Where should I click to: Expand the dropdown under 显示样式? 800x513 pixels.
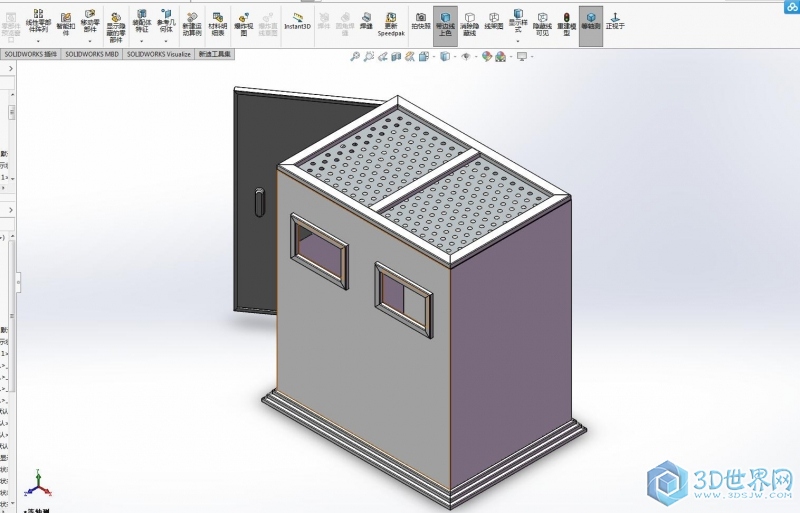pyautogui.click(x=518, y=41)
